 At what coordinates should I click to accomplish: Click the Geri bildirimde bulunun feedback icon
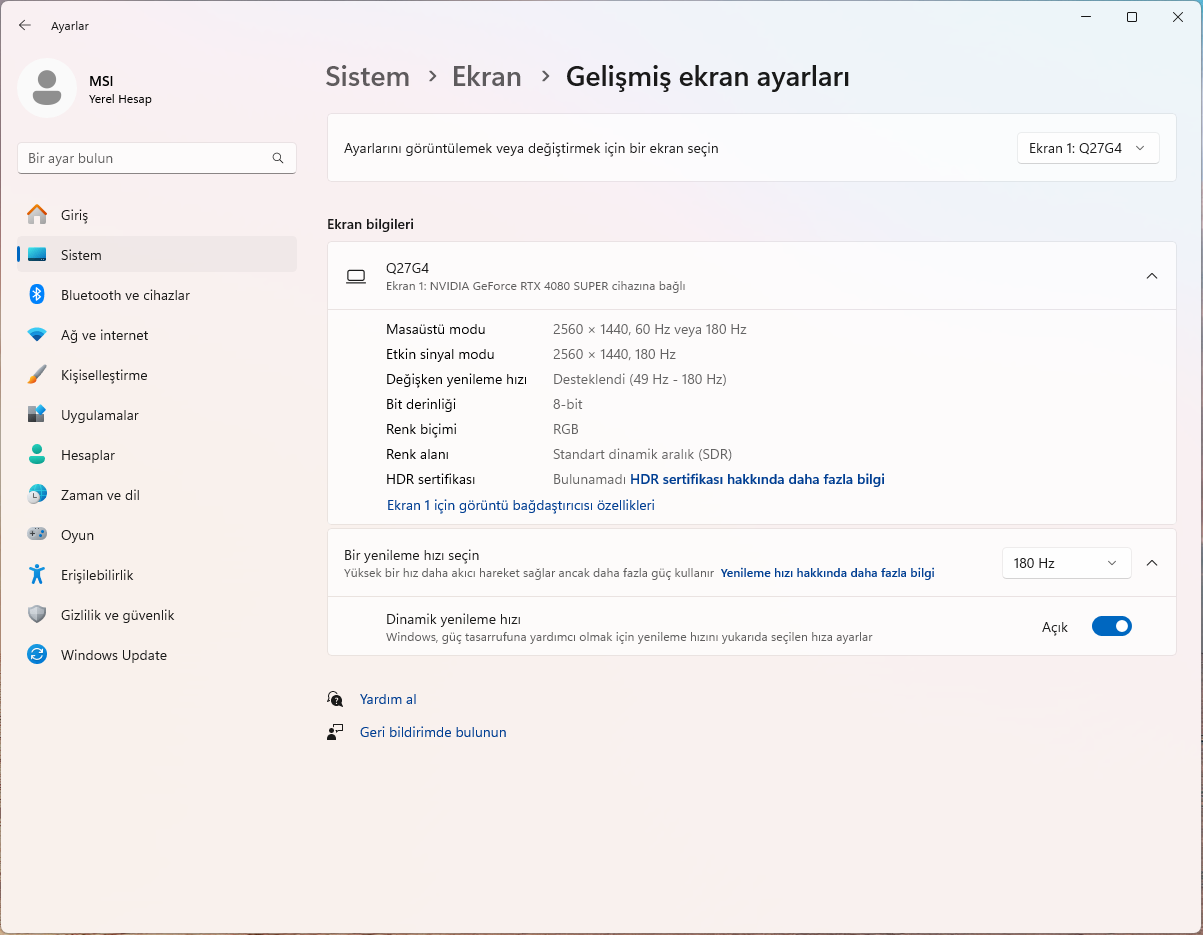point(335,732)
